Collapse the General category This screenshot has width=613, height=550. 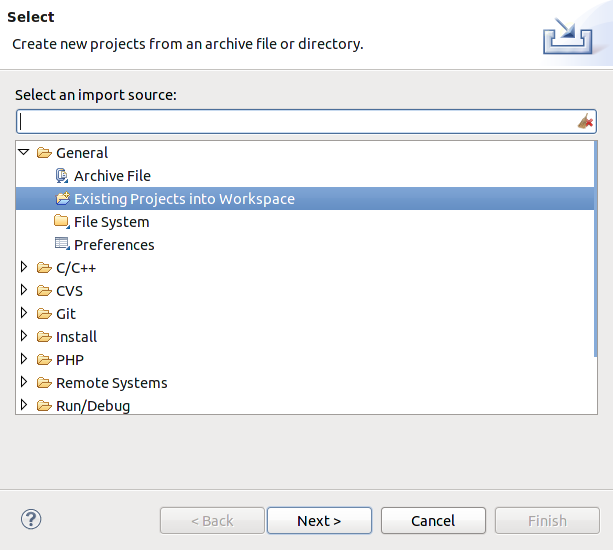tap(24, 152)
